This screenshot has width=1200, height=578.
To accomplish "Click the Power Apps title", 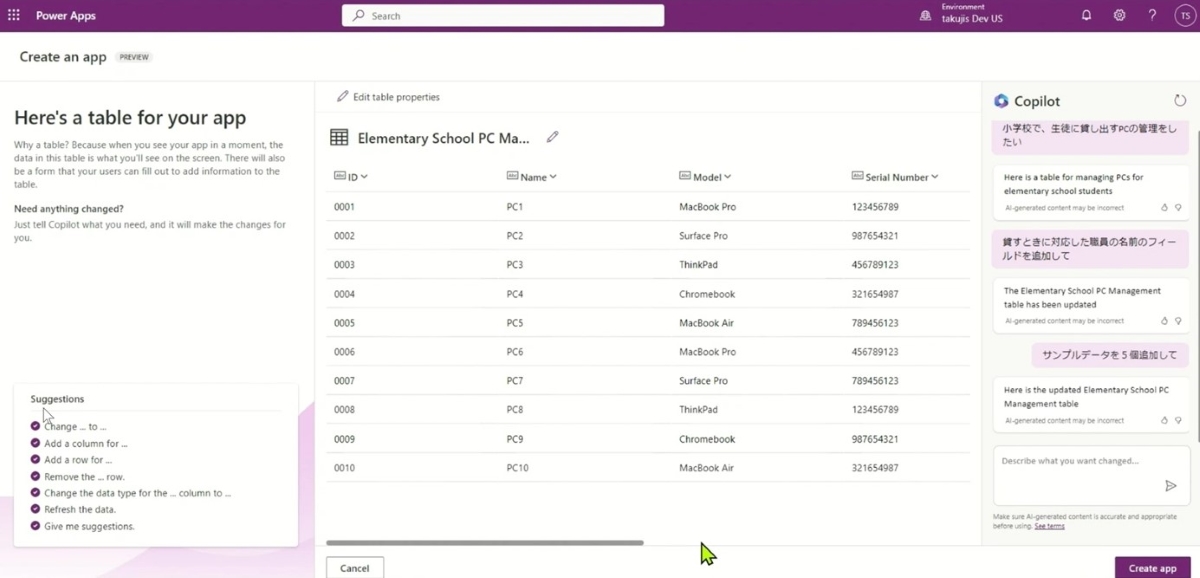I will point(66,16).
